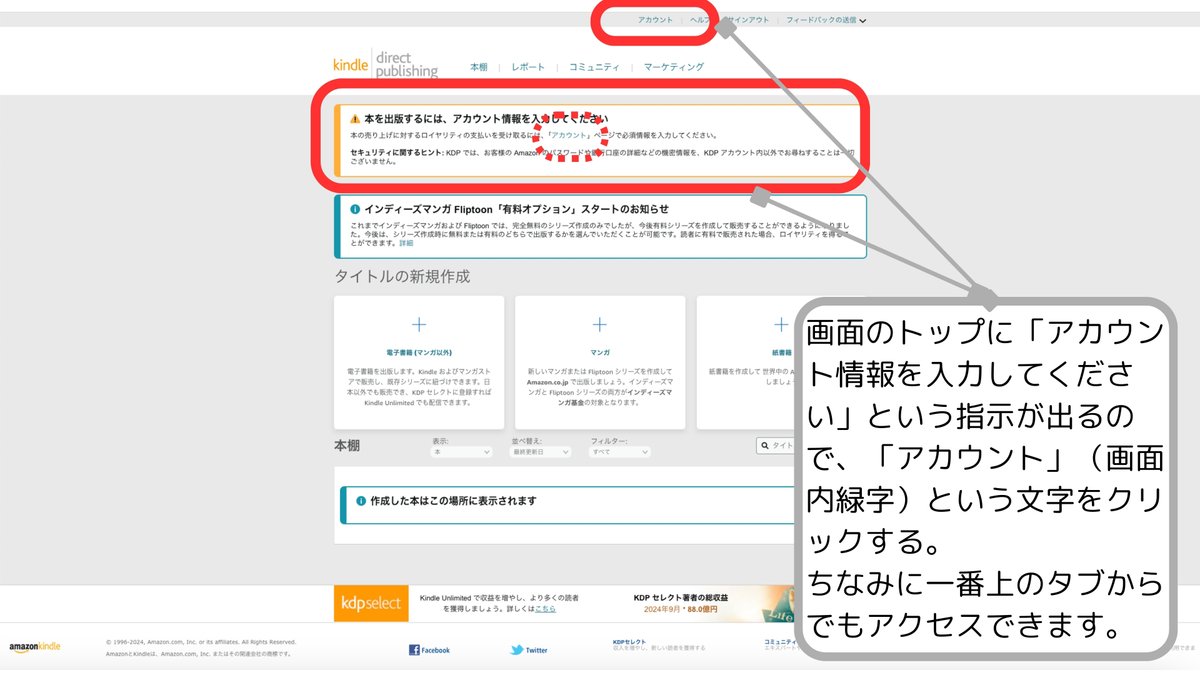The width and height of the screenshot is (1200, 675).
Task: Open the Twitter footer link
Action: click(529, 650)
